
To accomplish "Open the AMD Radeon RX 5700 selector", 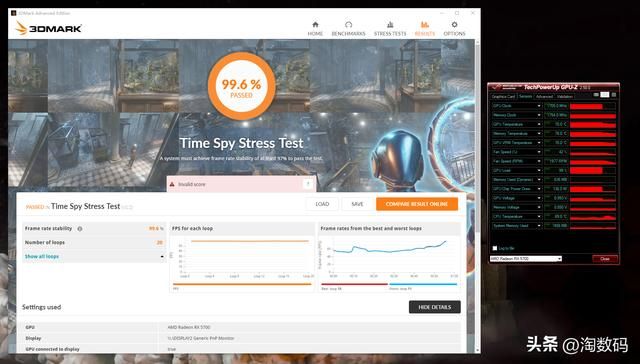I will pos(526,259).
